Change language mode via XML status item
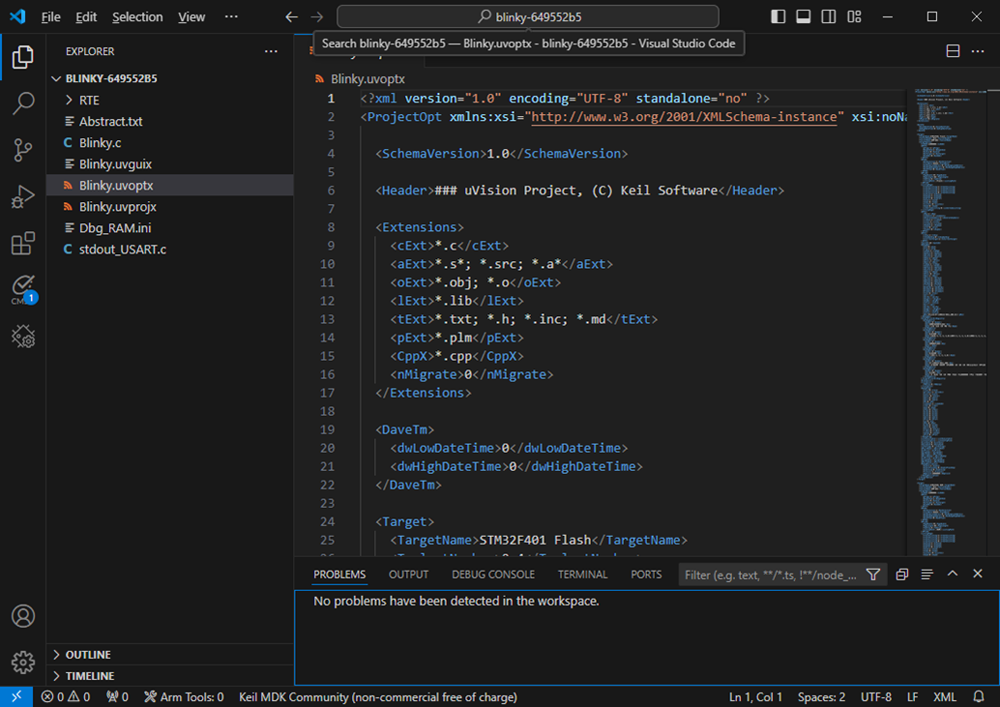The image size is (1000, 707). tap(945, 697)
